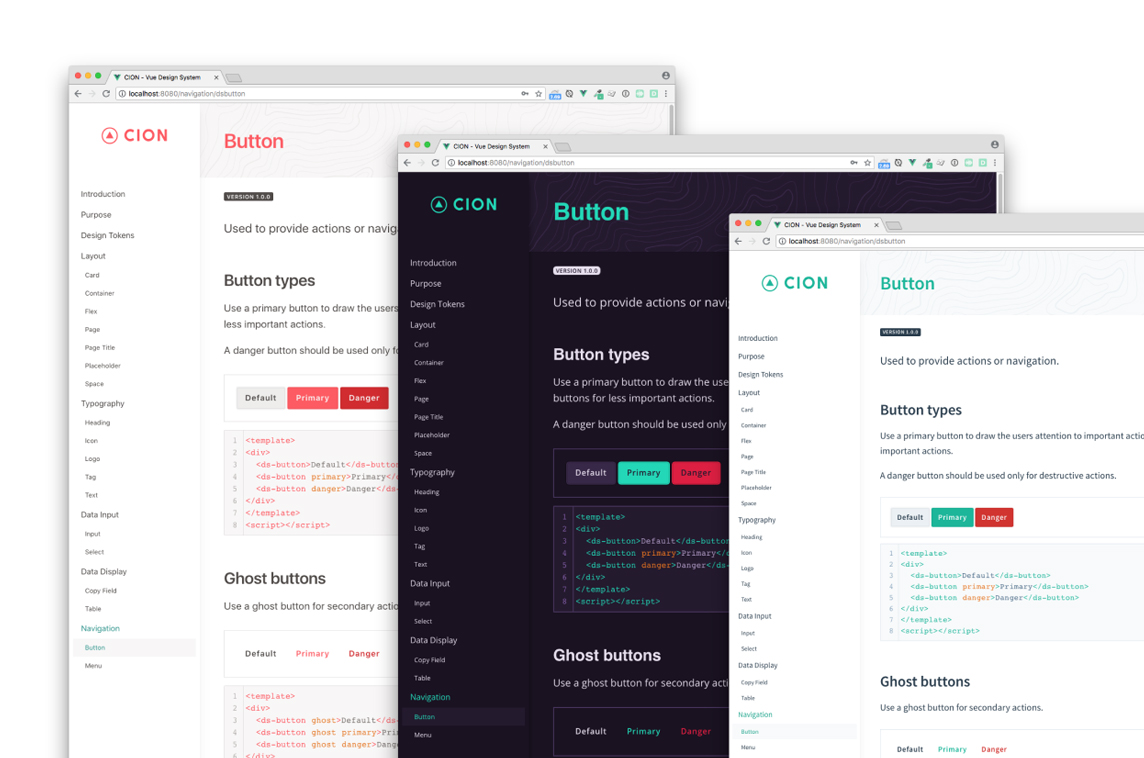Viewport: 1144px width, 758px height.
Task: Open Layout in the green-themed front window's sidebar
Action: 749,392
